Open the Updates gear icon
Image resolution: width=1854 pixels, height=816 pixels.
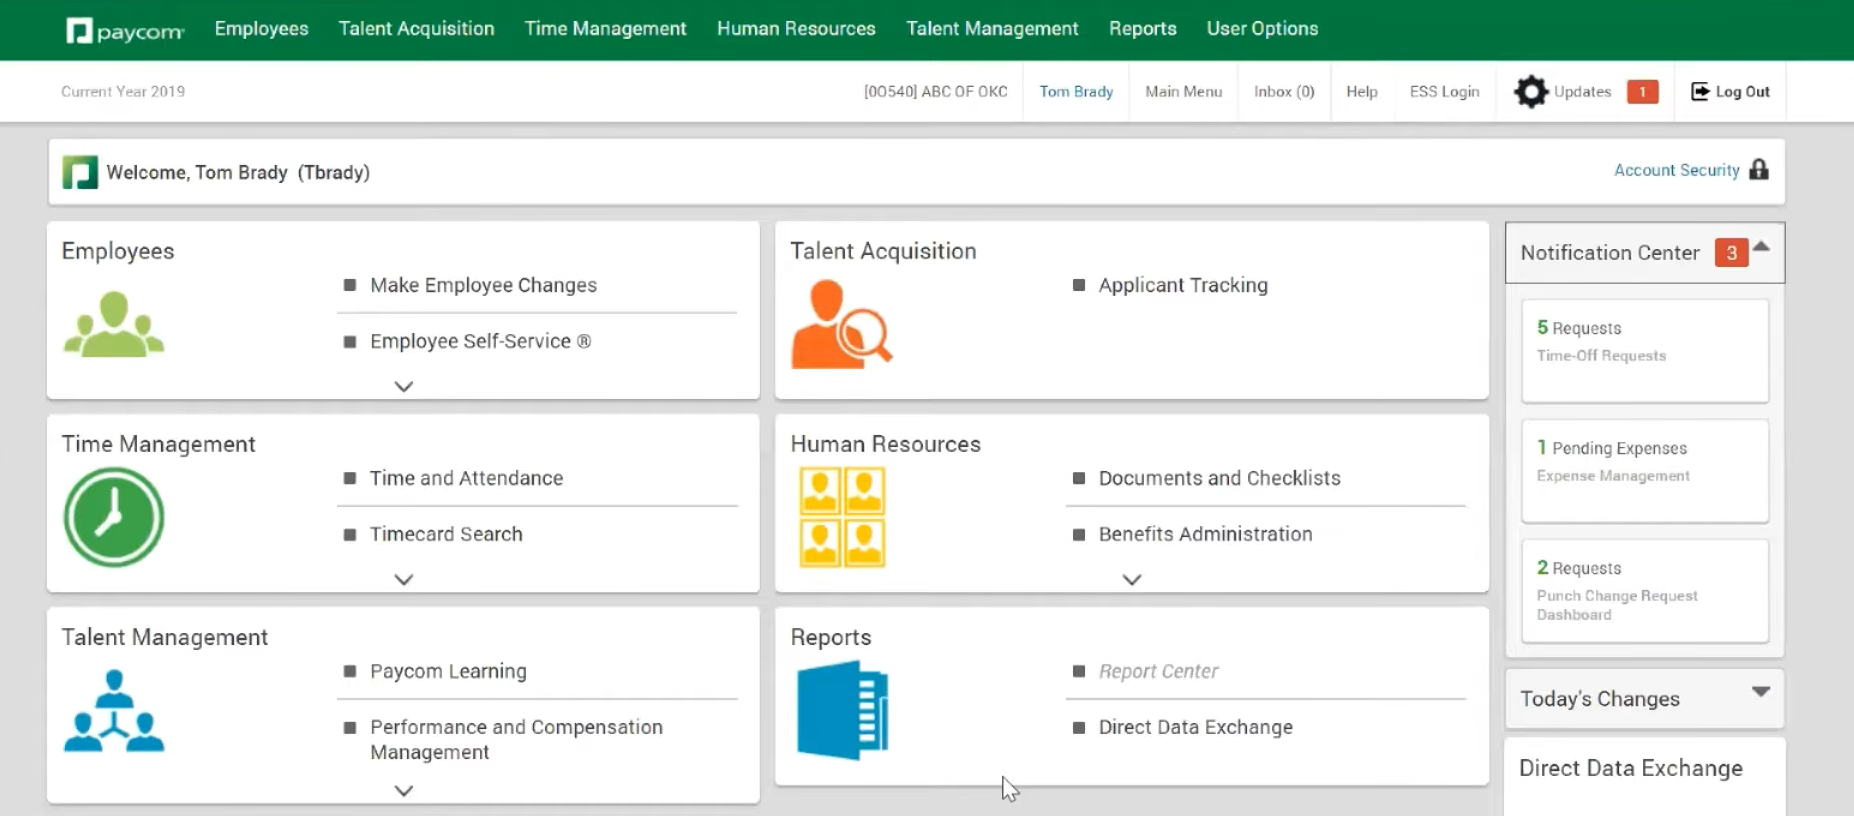coord(1530,92)
